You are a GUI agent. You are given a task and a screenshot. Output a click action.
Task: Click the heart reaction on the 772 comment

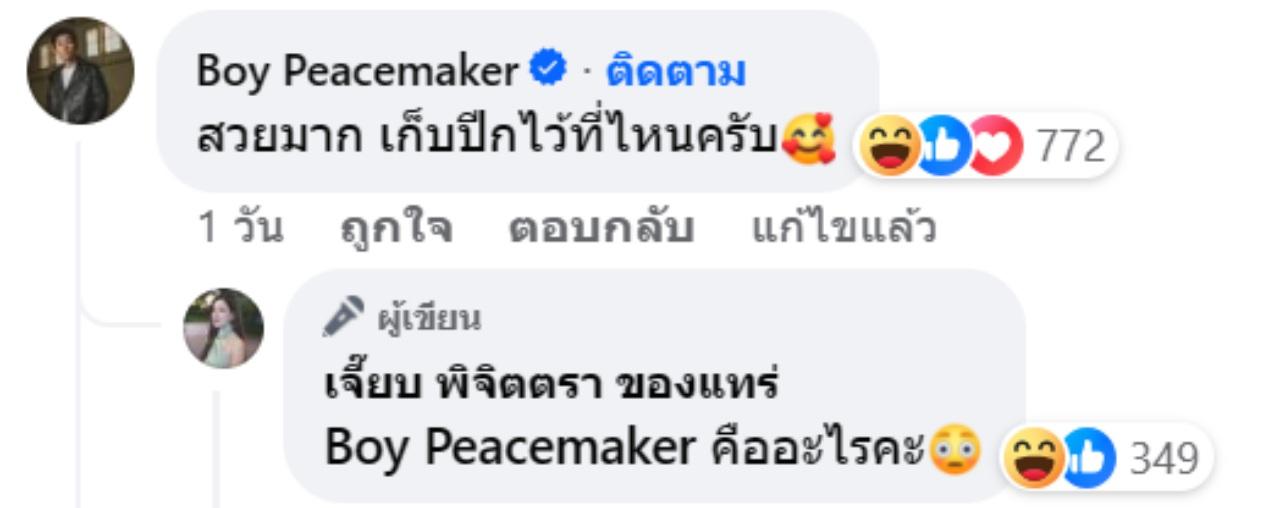pyautogui.click(x=995, y=147)
